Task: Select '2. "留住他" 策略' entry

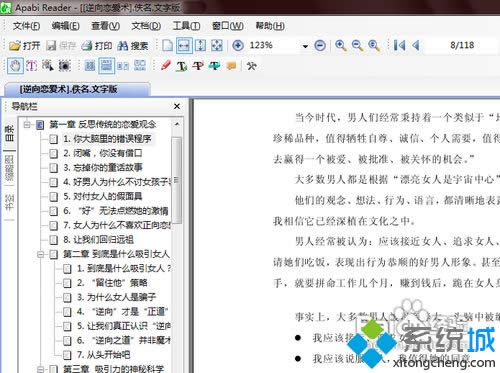Action: (112, 283)
